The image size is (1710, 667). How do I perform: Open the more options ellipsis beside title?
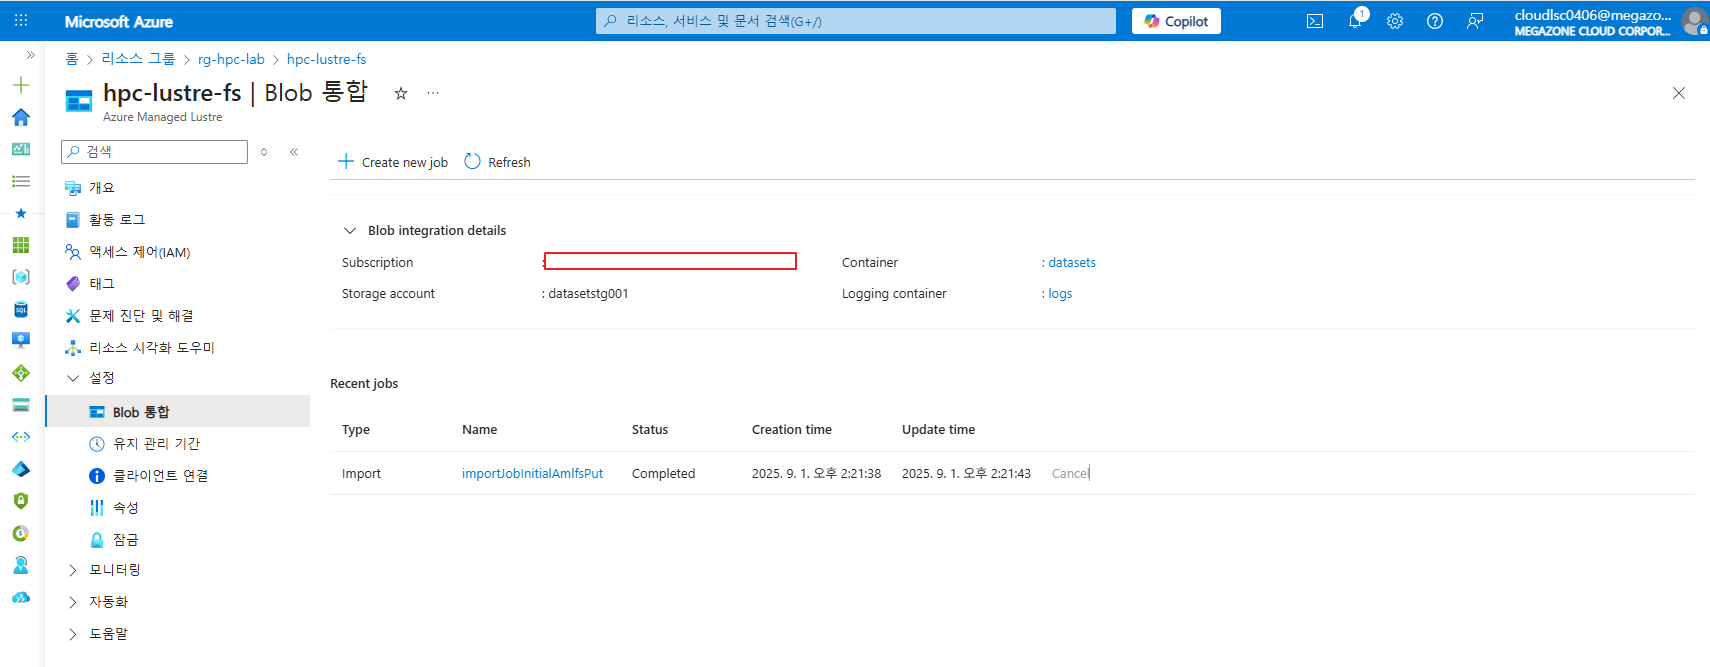433,93
